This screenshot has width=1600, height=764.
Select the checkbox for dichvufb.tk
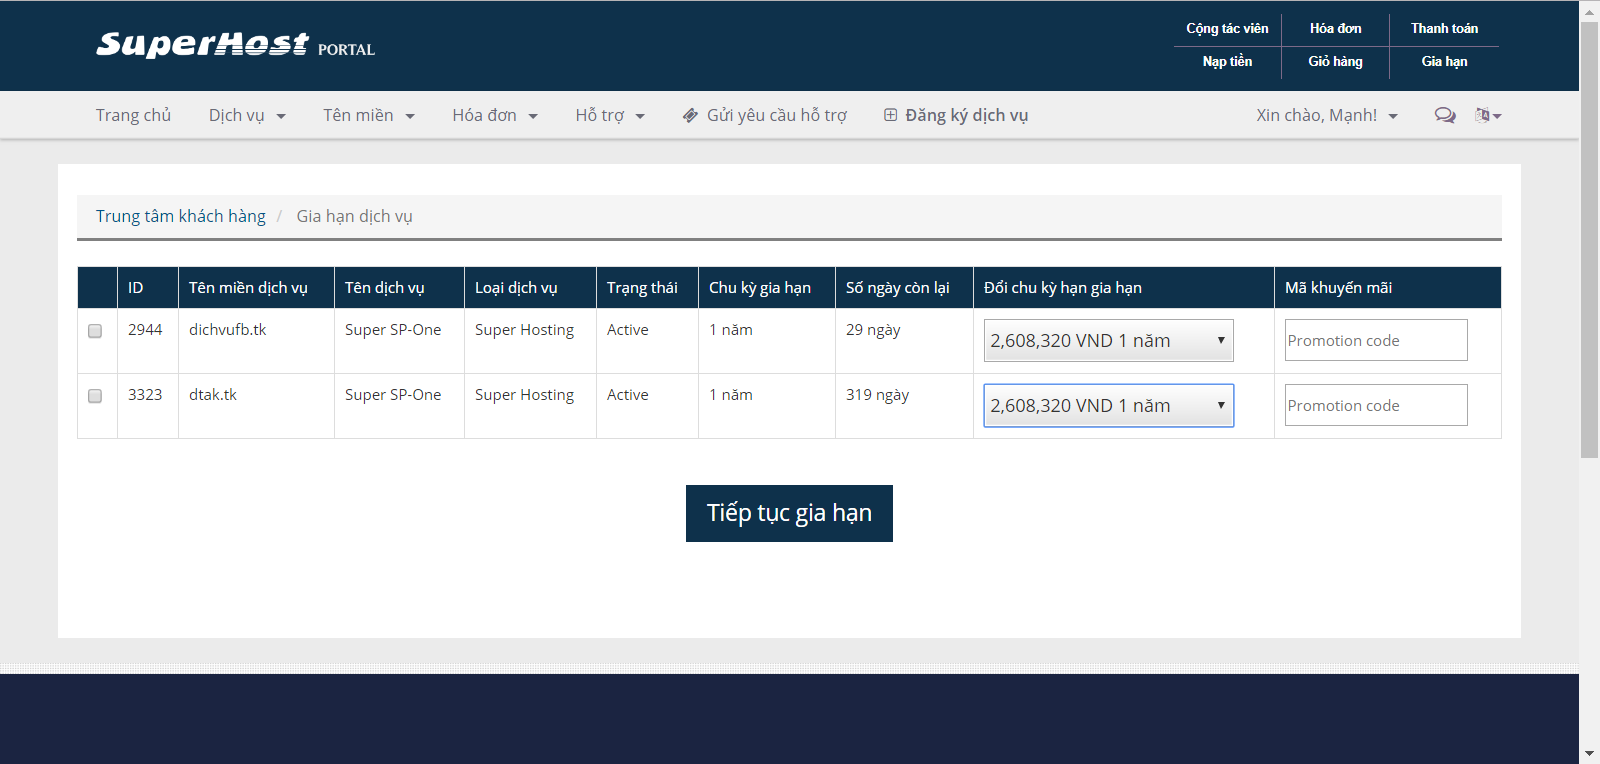click(95, 331)
